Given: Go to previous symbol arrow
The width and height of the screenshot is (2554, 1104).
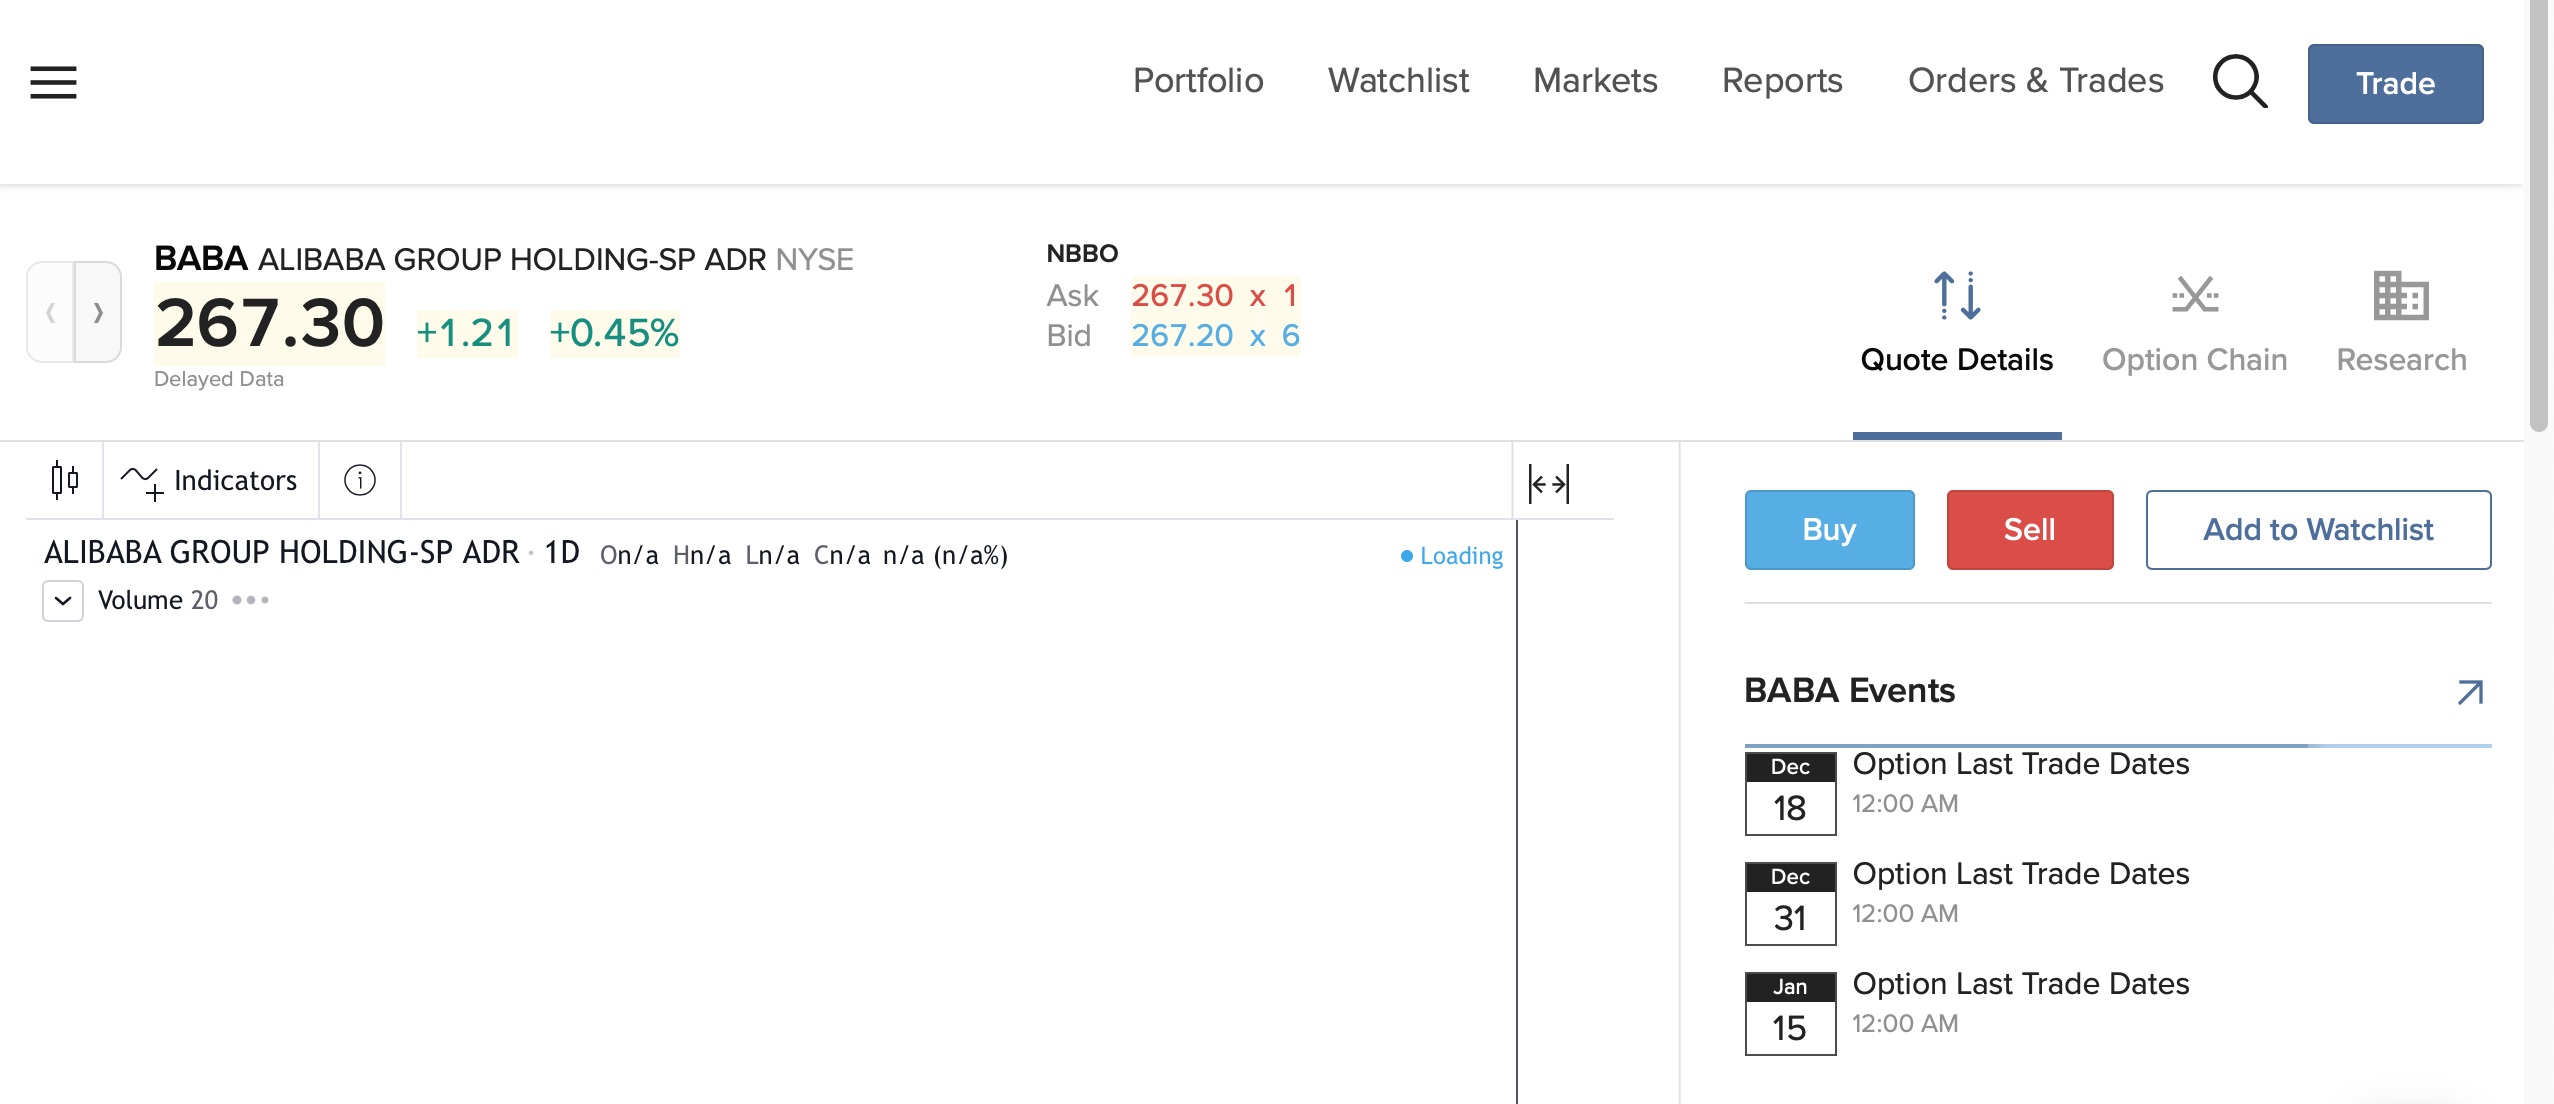Looking at the screenshot, I should [x=50, y=312].
